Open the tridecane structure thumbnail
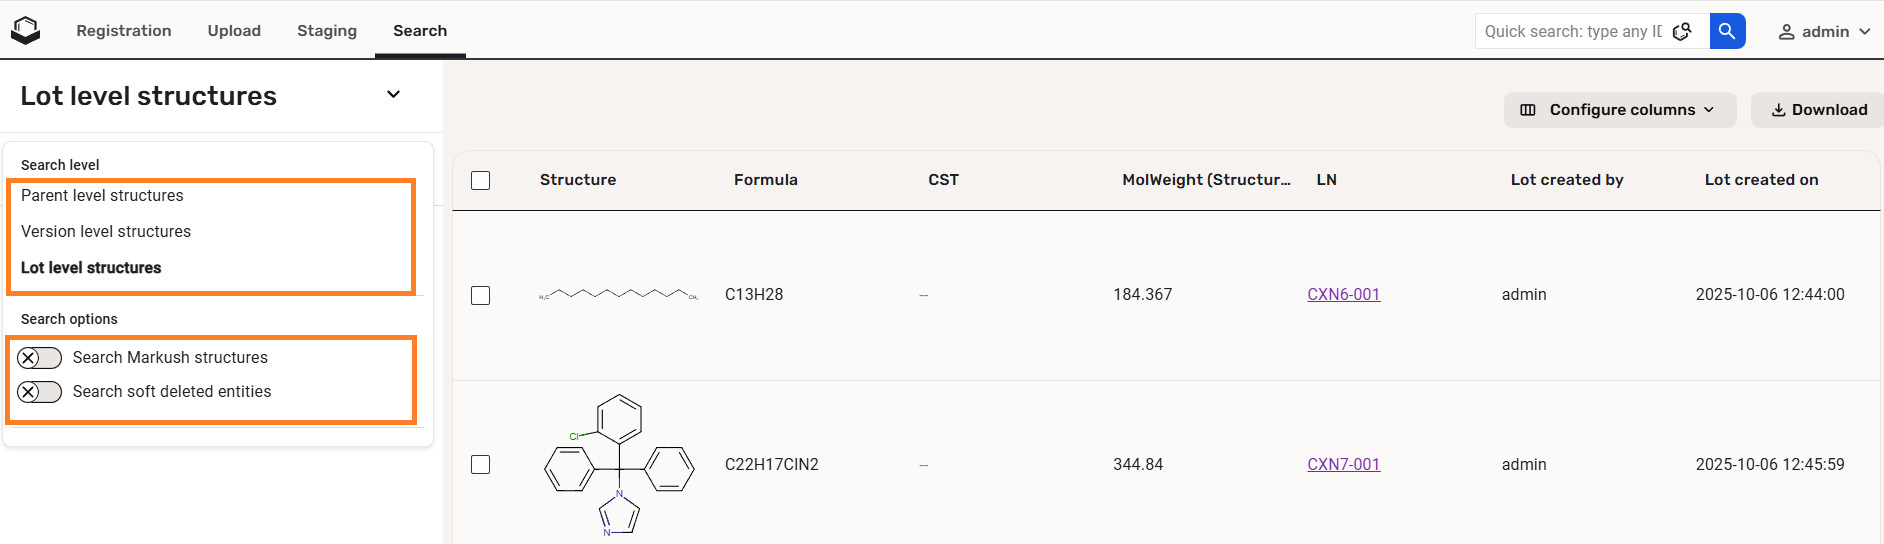 point(618,295)
